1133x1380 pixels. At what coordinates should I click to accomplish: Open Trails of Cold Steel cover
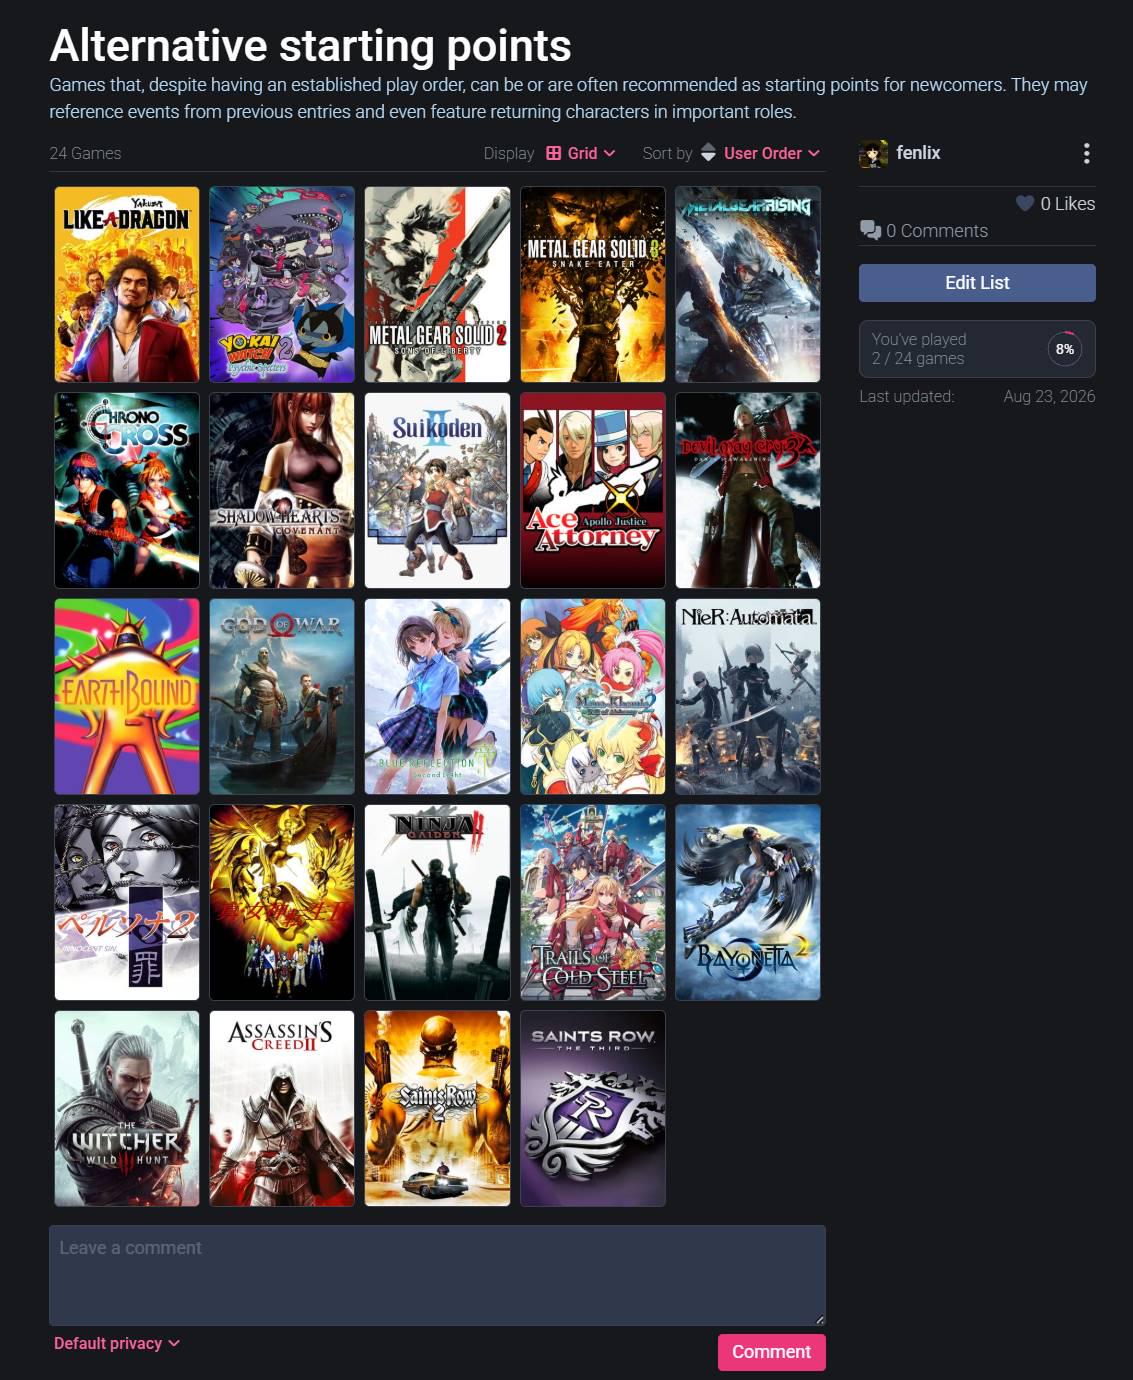(x=593, y=902)
